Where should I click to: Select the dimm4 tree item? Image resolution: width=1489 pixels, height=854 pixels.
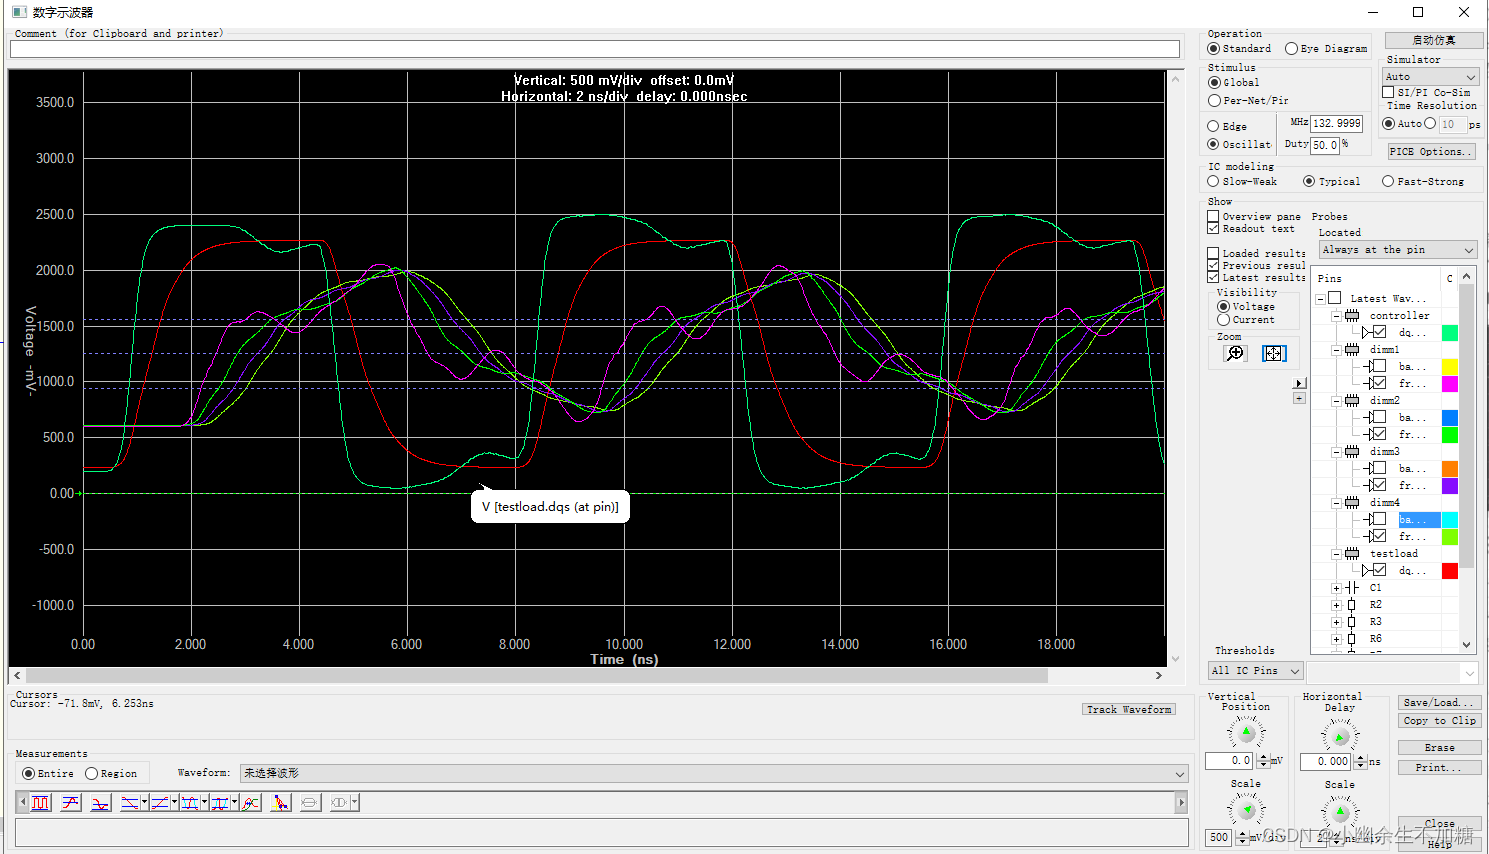pyautogui.click(x=1385, y=502)
